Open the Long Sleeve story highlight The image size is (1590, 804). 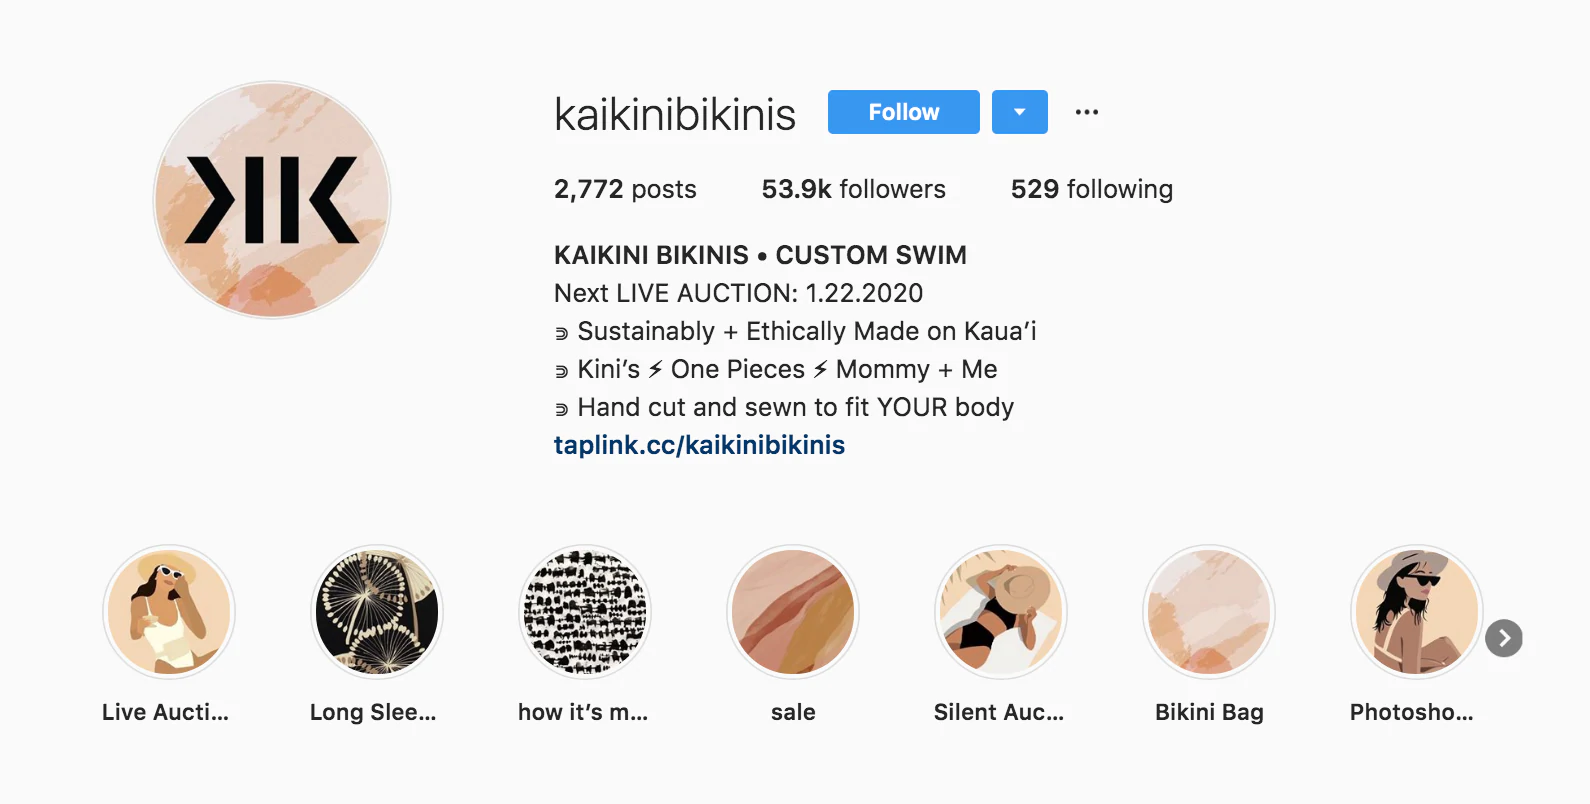point(377,611)
